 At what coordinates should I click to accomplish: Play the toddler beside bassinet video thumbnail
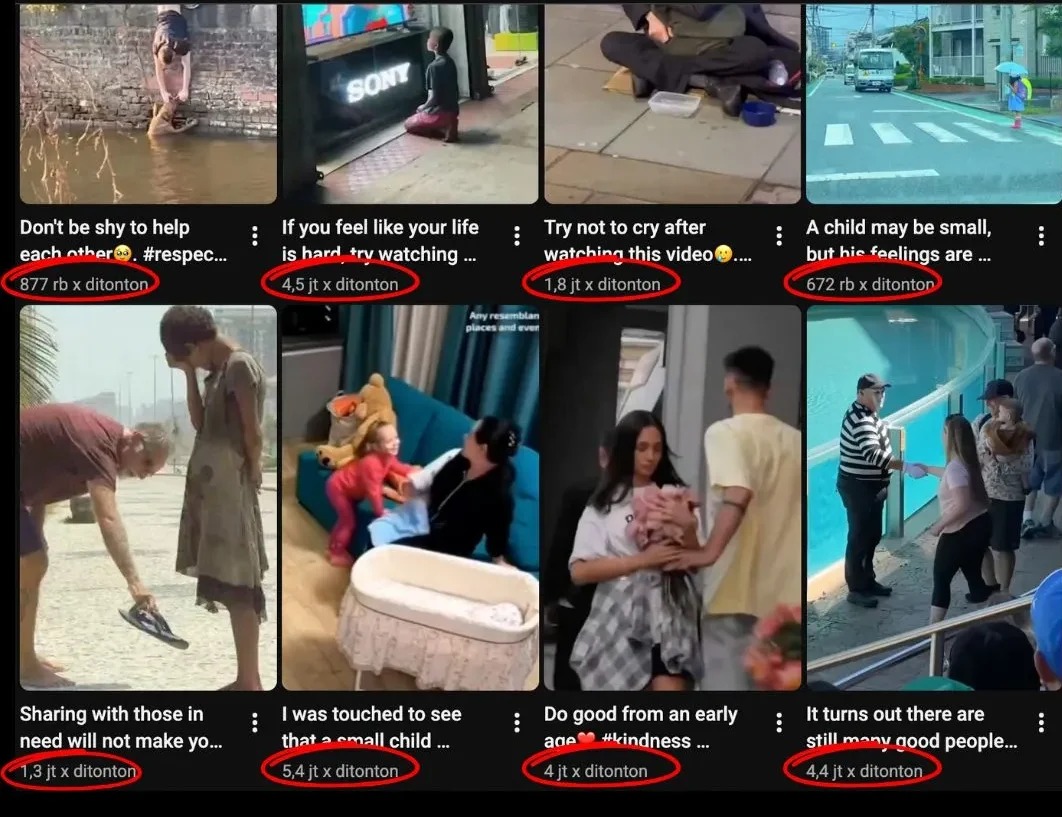pyautogui.click(x=410, y=498)
